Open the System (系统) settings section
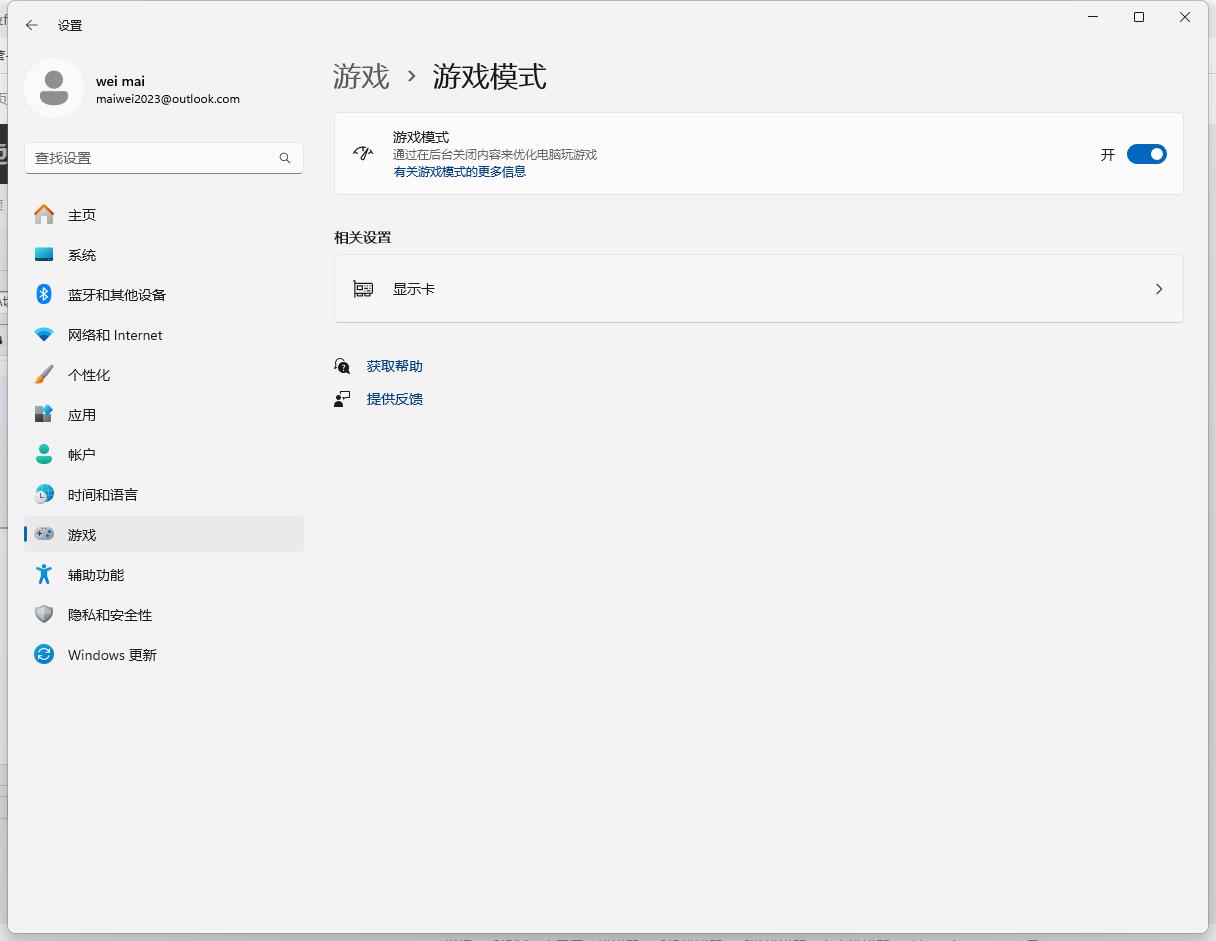The image size is (1216, 941). [x=82, y=255]
